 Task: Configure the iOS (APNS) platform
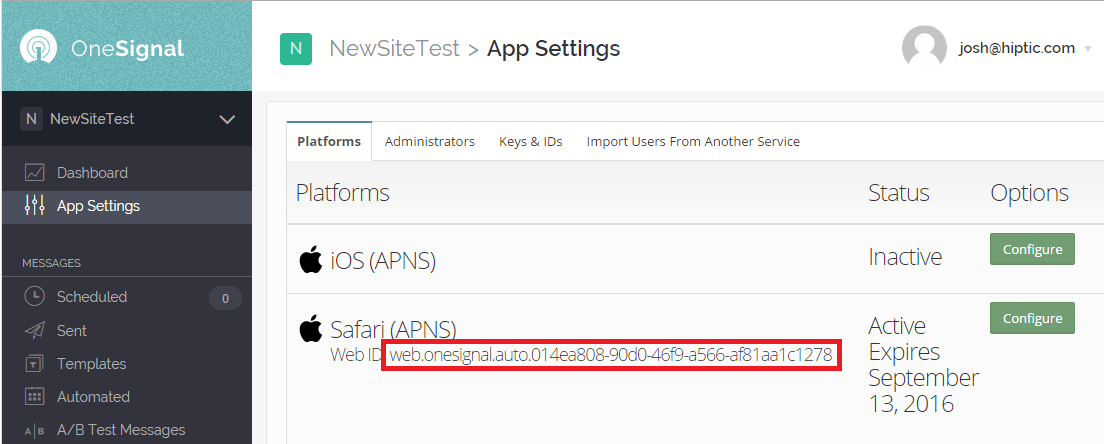(x=1032, y=249)
